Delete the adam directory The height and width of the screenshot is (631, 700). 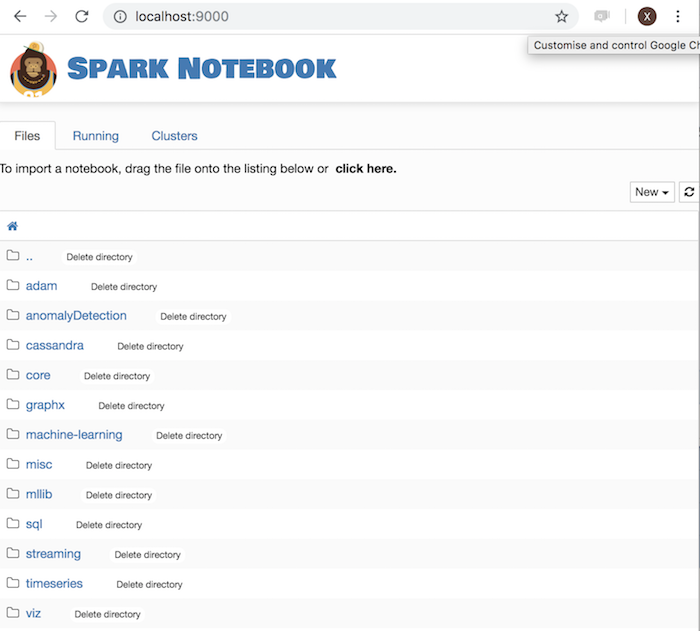pyautogui.click(x=124, y=287)
